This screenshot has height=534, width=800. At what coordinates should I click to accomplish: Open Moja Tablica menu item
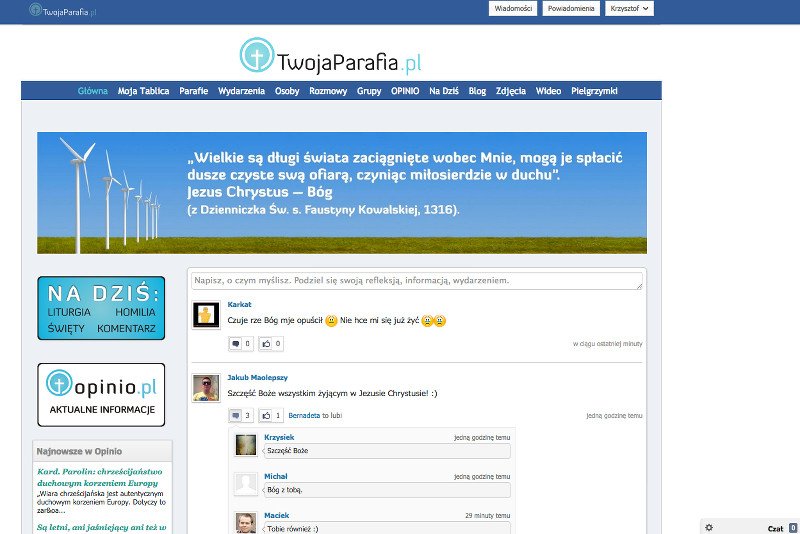click(x=143, y=91)
